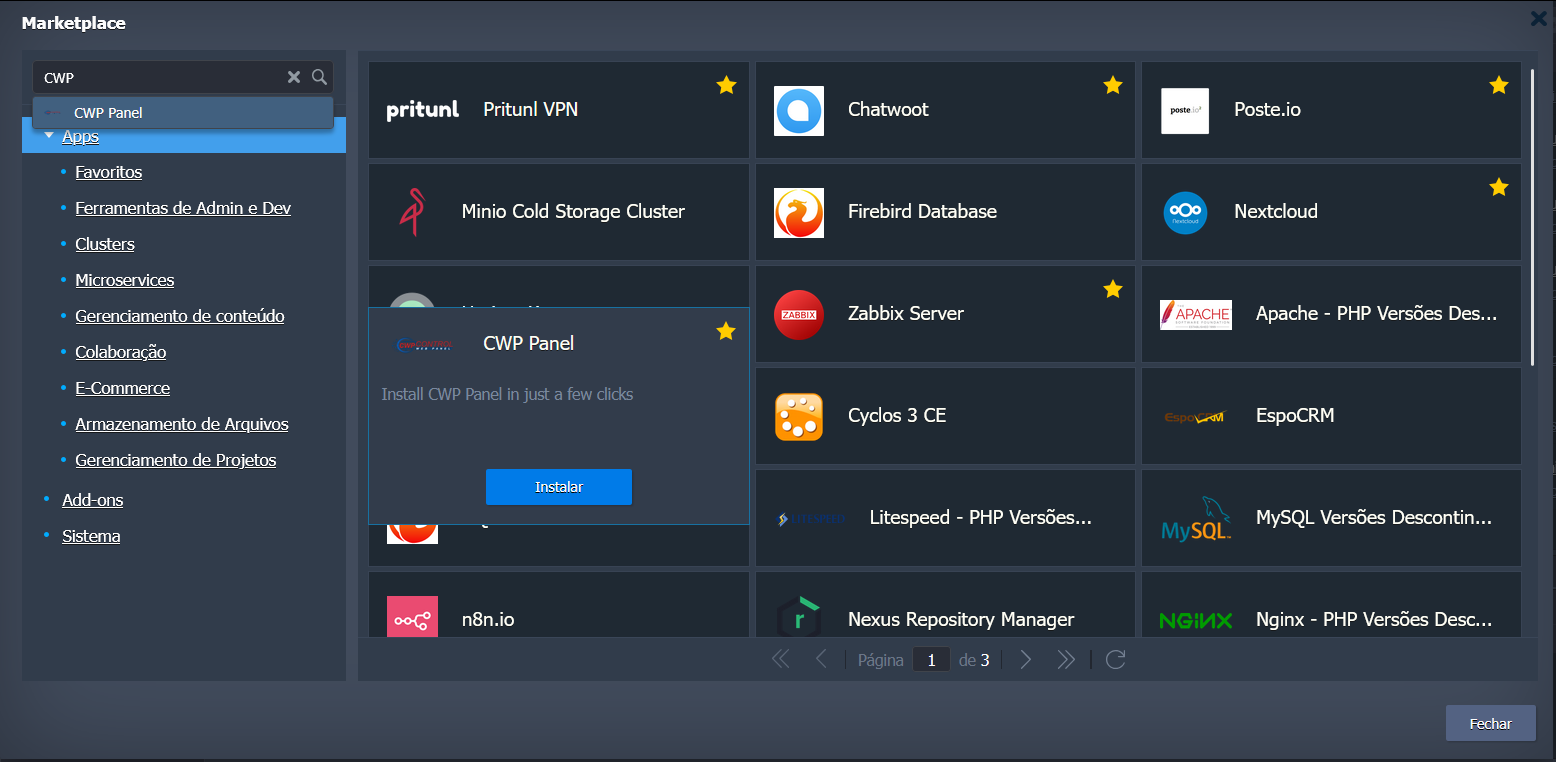1556x762 pixels.
Task: Open Apache - PHP Versões title
Action: pos(1377,314)
